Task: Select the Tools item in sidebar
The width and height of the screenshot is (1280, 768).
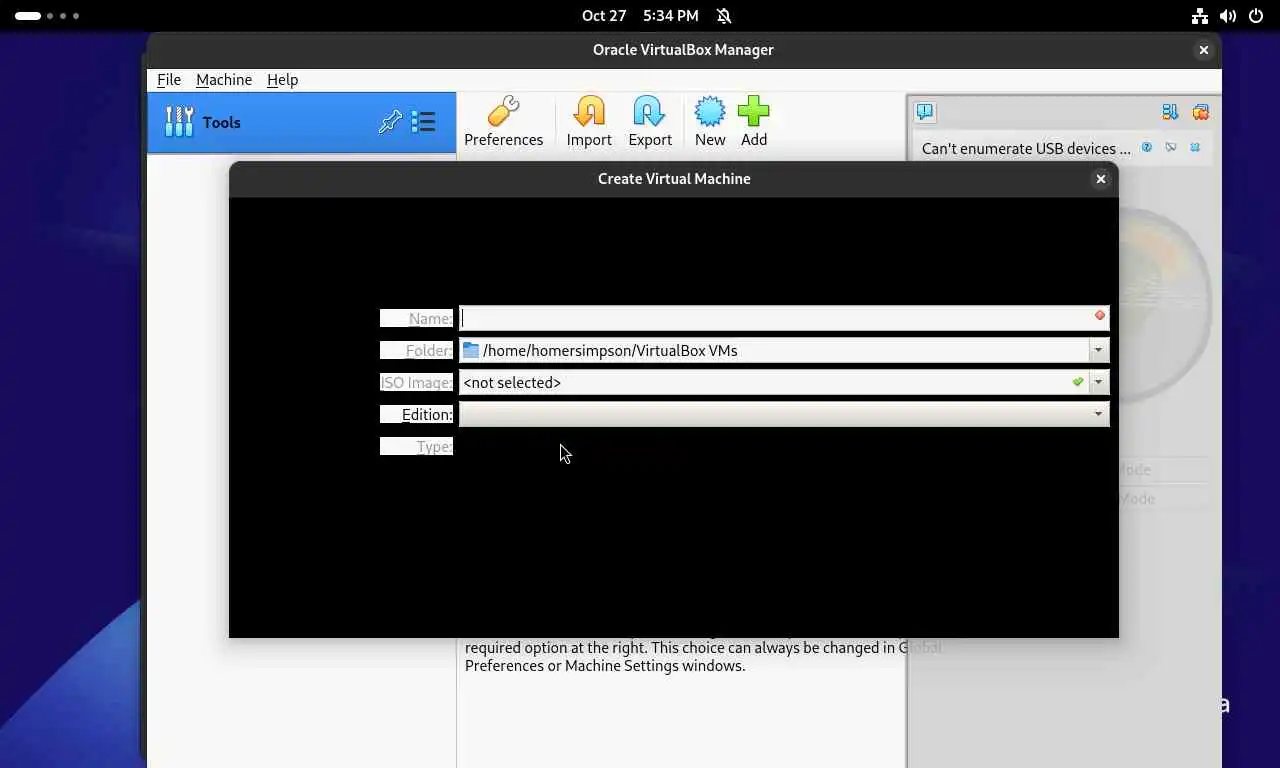Action: point(301,122)
